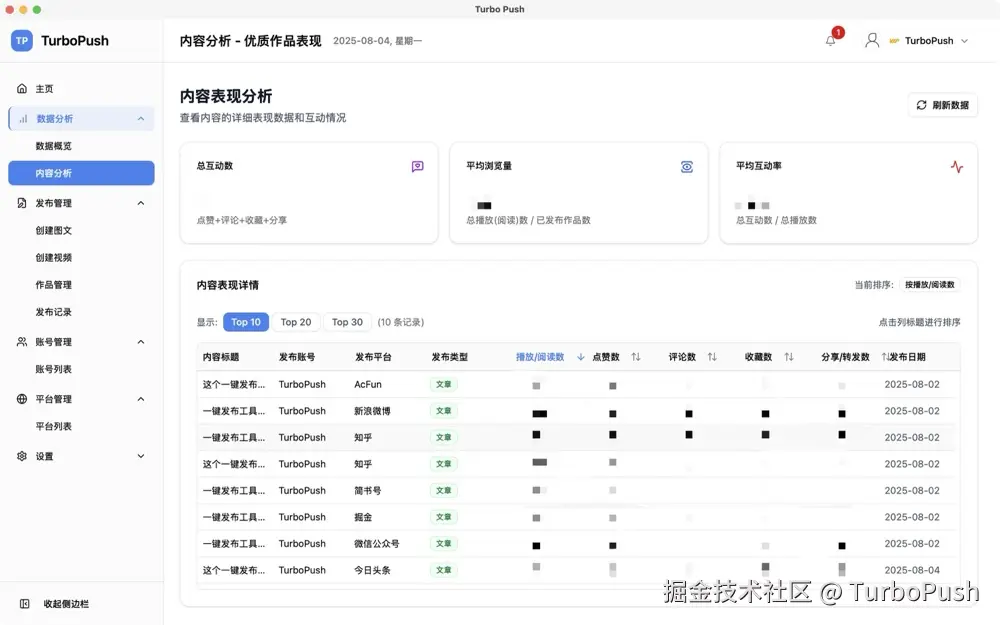Click the 账号管理 people icon

click(22, 341)
